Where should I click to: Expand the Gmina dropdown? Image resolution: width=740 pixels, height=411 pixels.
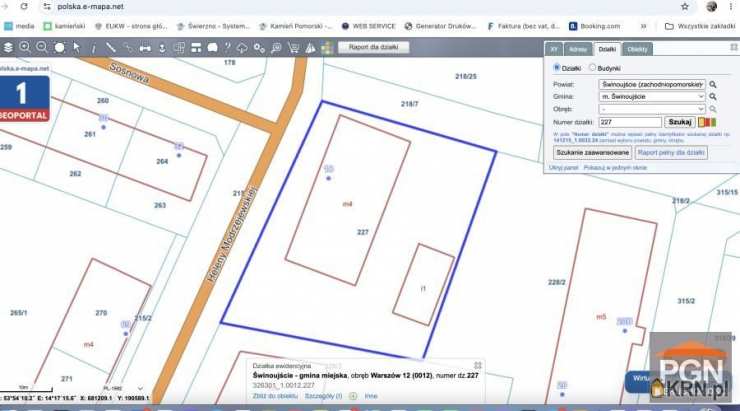click(652, 96)
